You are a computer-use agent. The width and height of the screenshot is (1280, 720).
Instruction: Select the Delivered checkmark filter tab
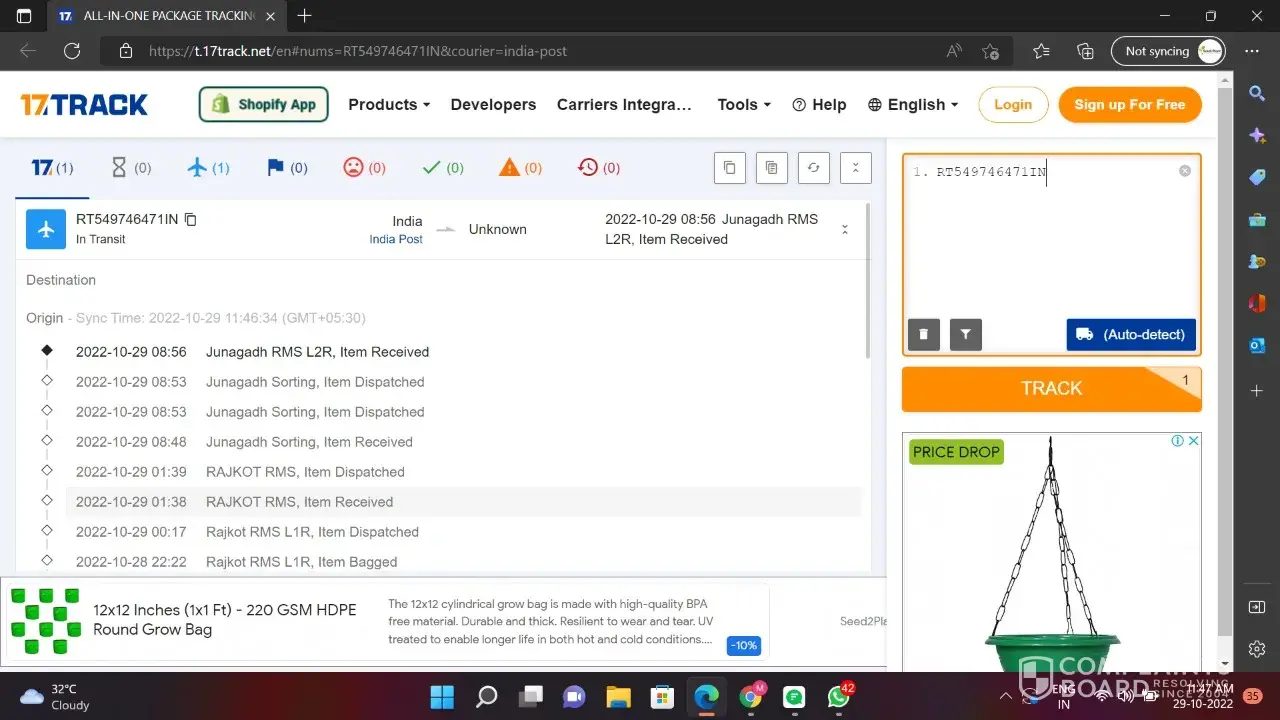tap(442, 168)
